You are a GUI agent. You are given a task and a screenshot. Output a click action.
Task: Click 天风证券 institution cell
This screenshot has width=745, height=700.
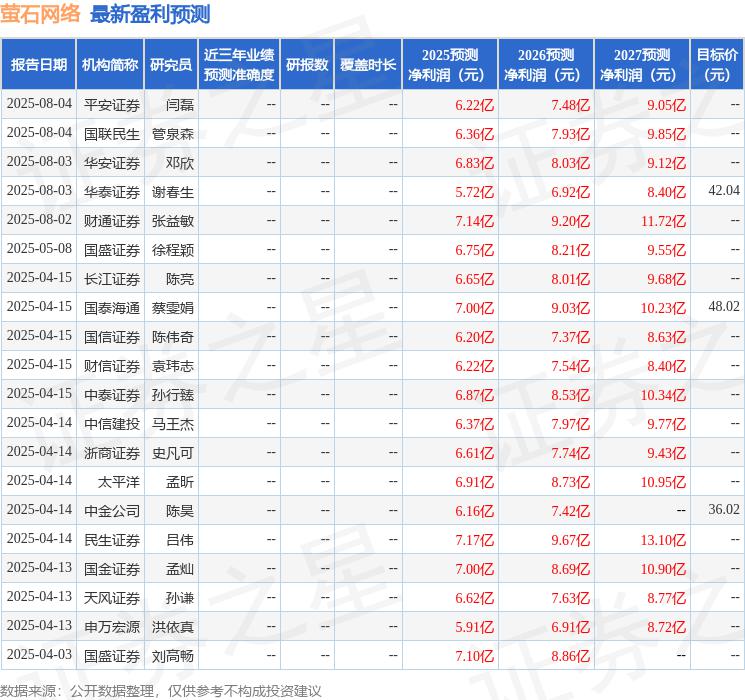point(112,597)
